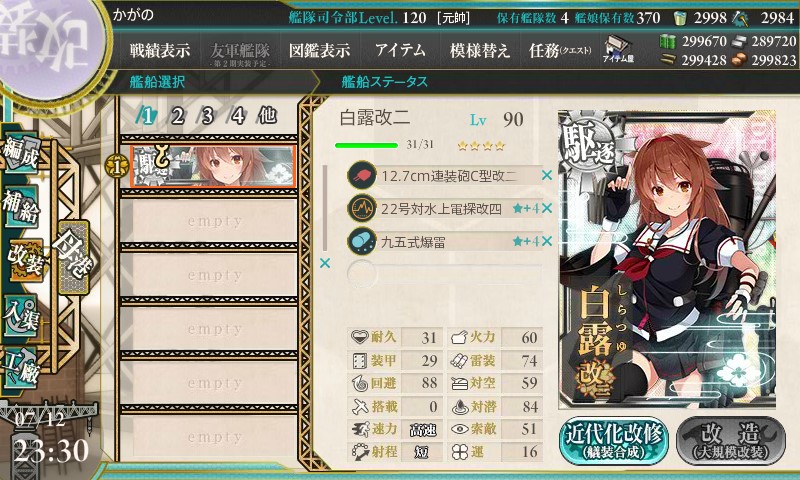Return to 母港 home port button
The image size is (800, 480).
coord(73,256)
